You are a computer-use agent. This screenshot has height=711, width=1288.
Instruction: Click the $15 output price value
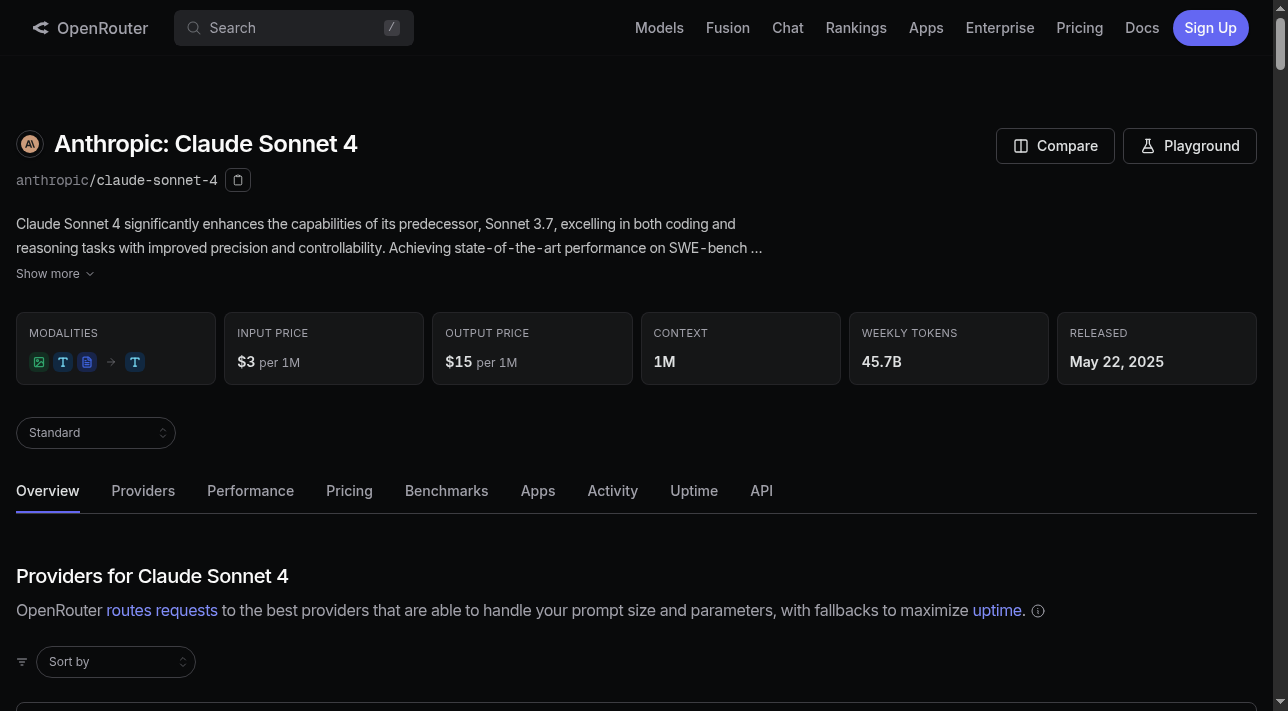(x=459, y=362)
